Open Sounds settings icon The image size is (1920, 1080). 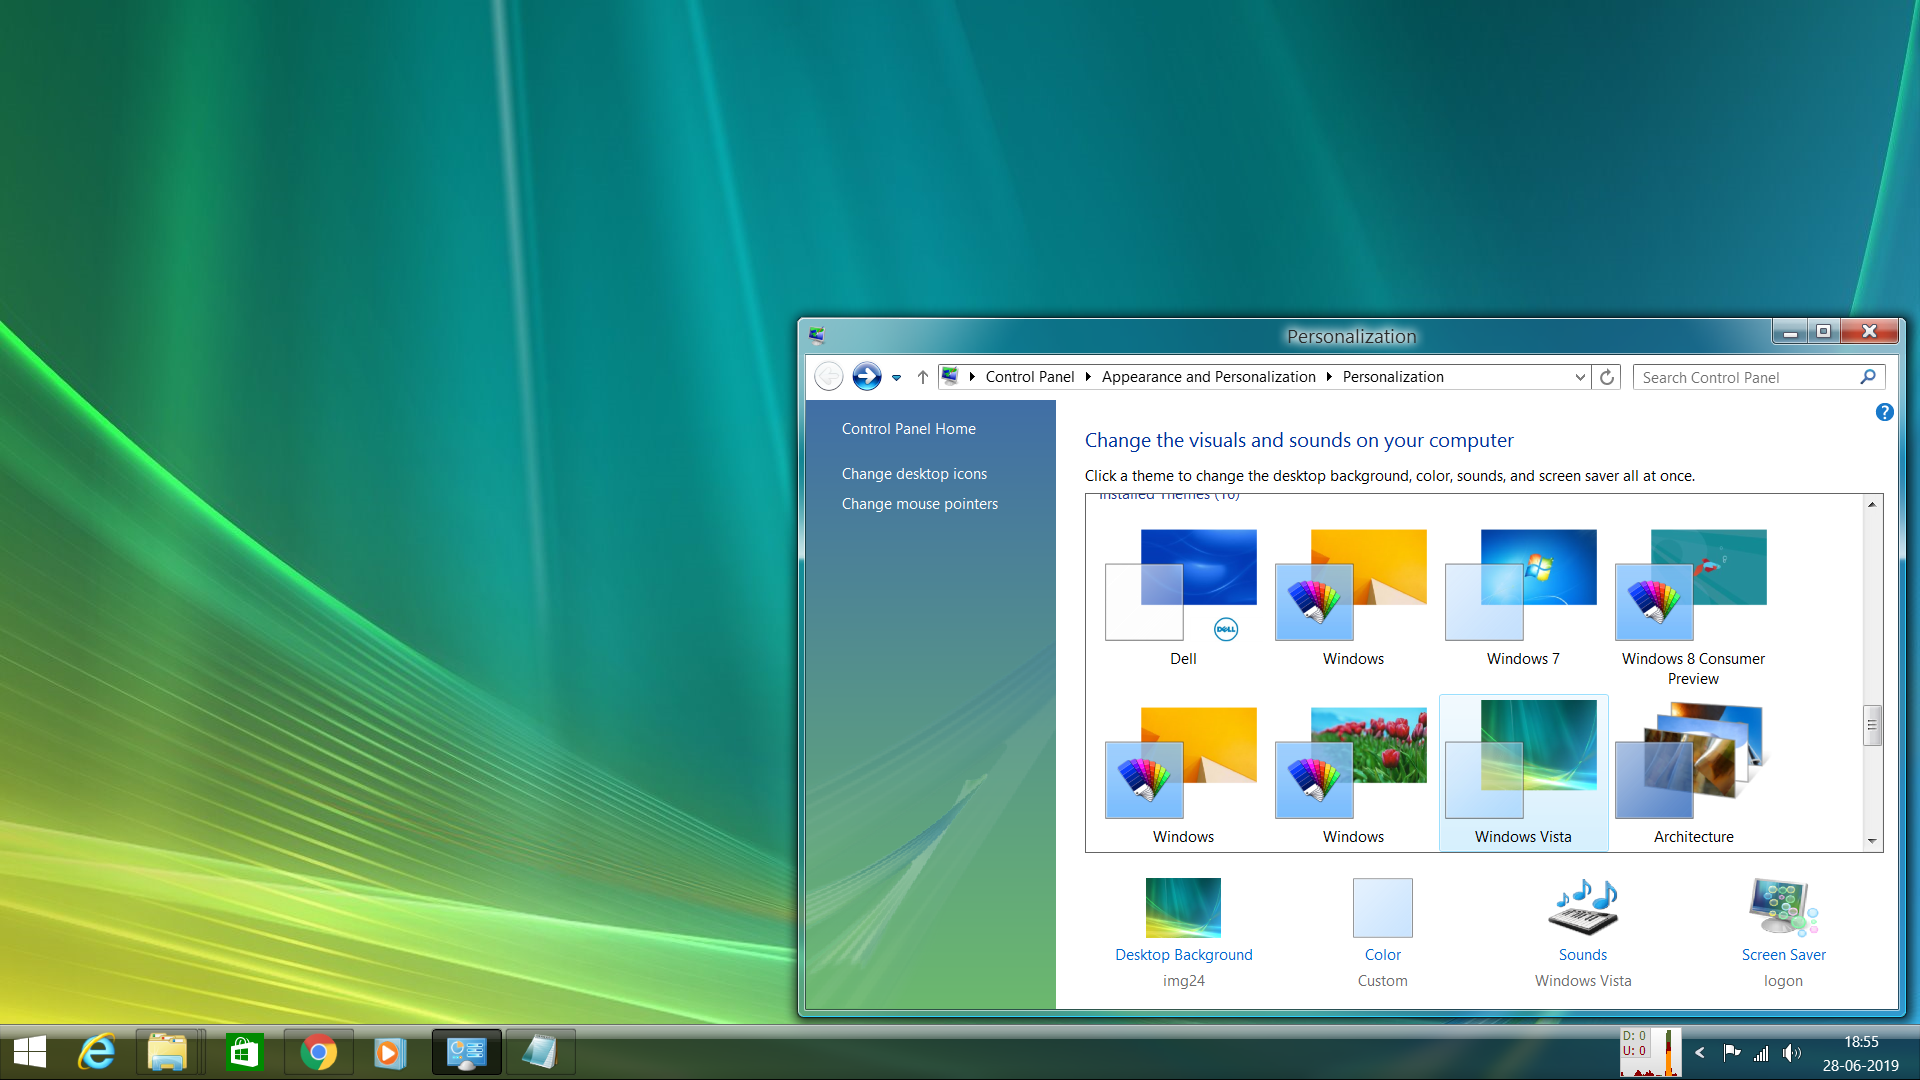1583,907
